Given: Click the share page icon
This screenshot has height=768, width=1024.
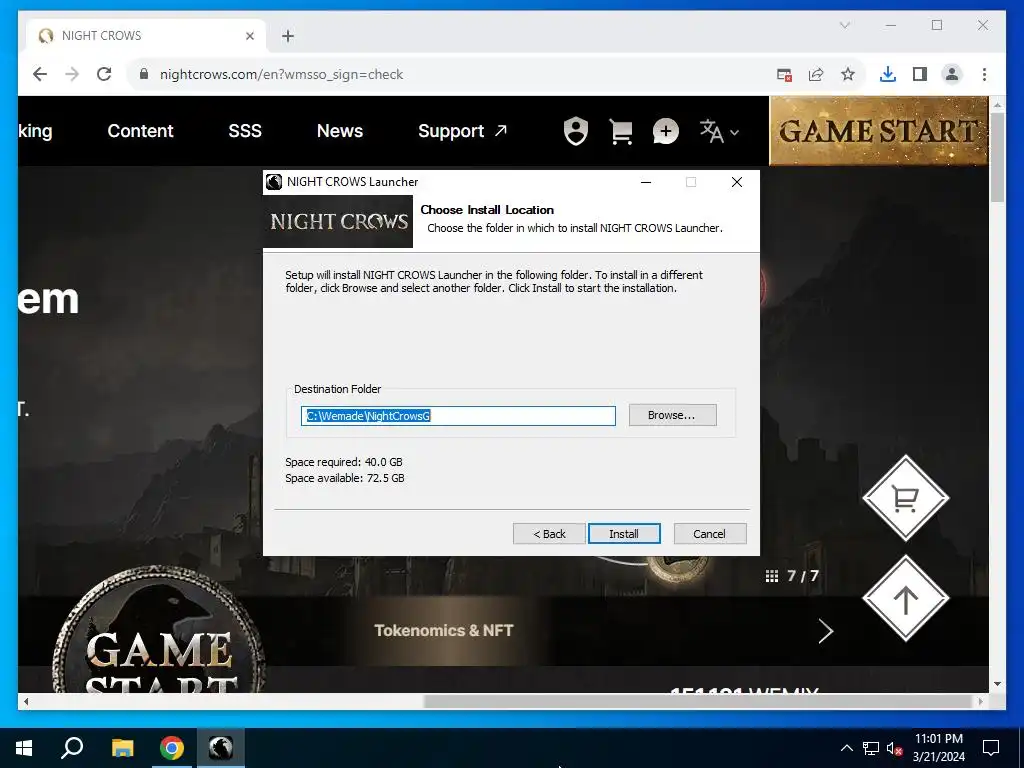Looking at the screenshot, I should (x=816, y=74).
